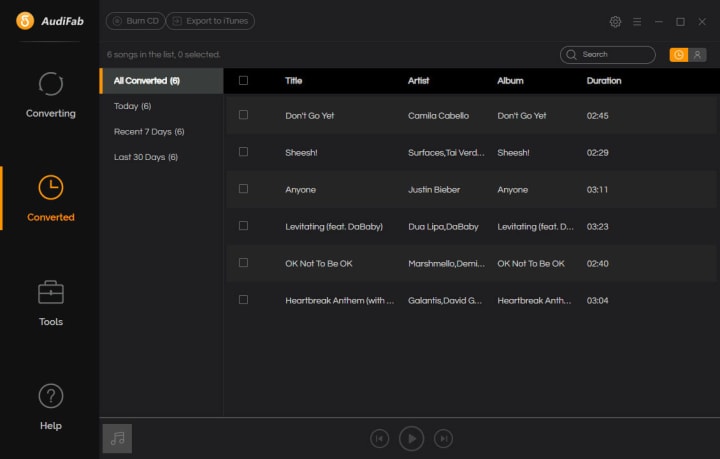
Task: Click into the Search field
Action: [x=608, y=55]
